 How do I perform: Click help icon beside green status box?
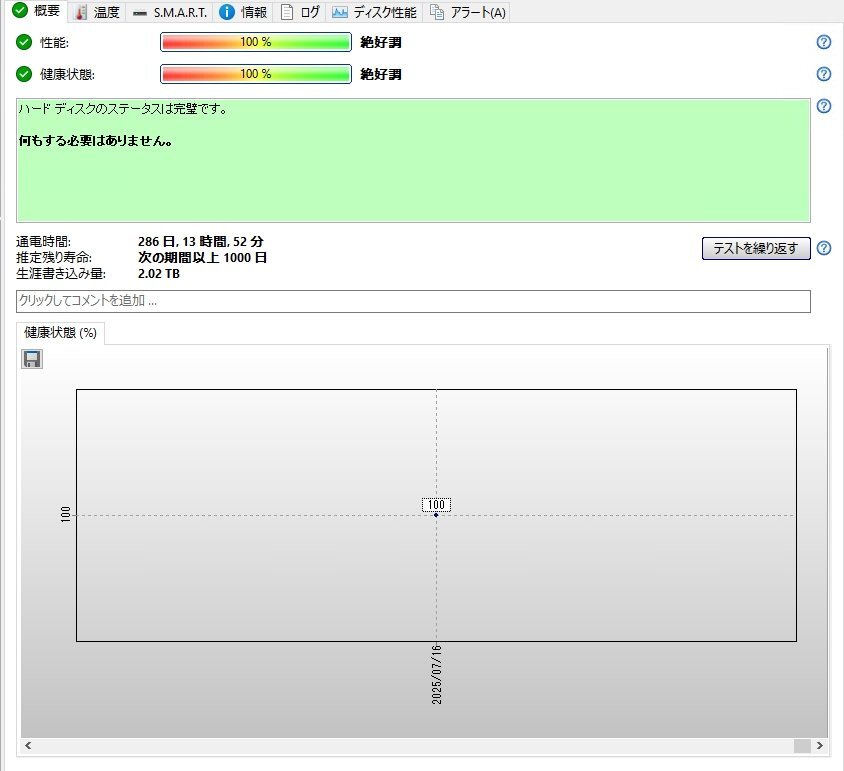coord(824,106)
